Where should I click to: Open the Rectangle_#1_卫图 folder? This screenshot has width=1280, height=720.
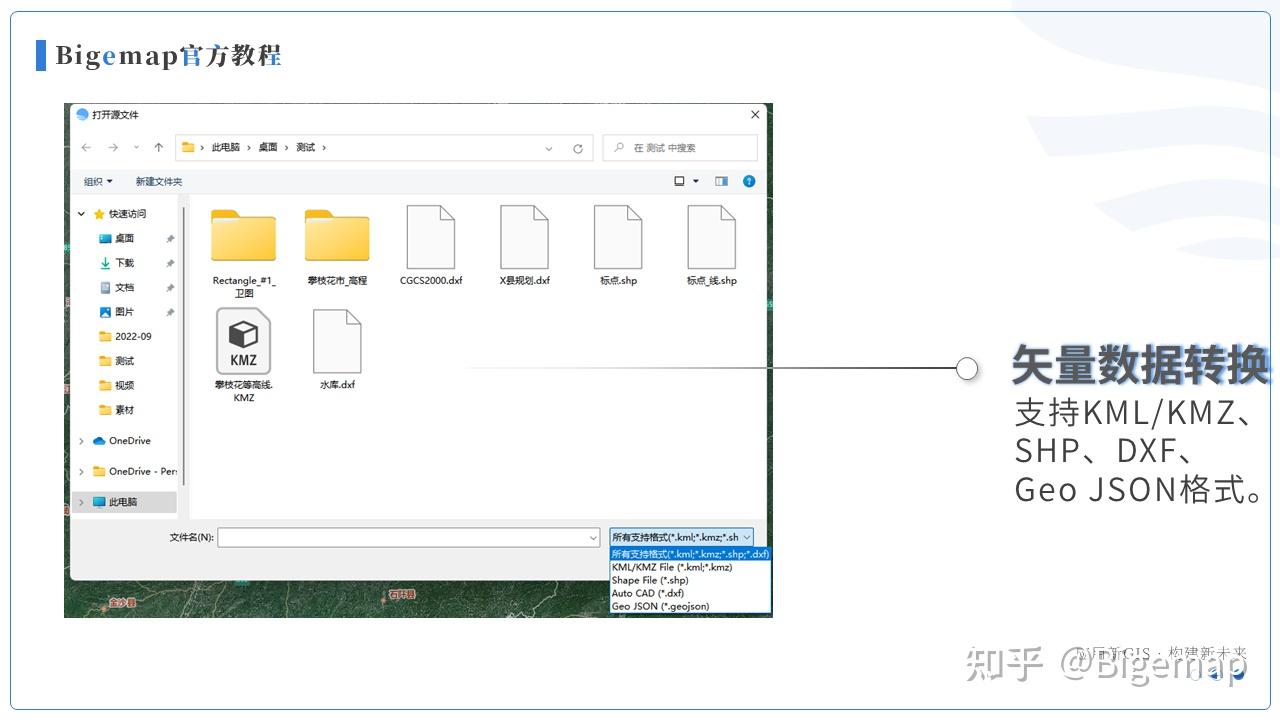coord(243,237)
